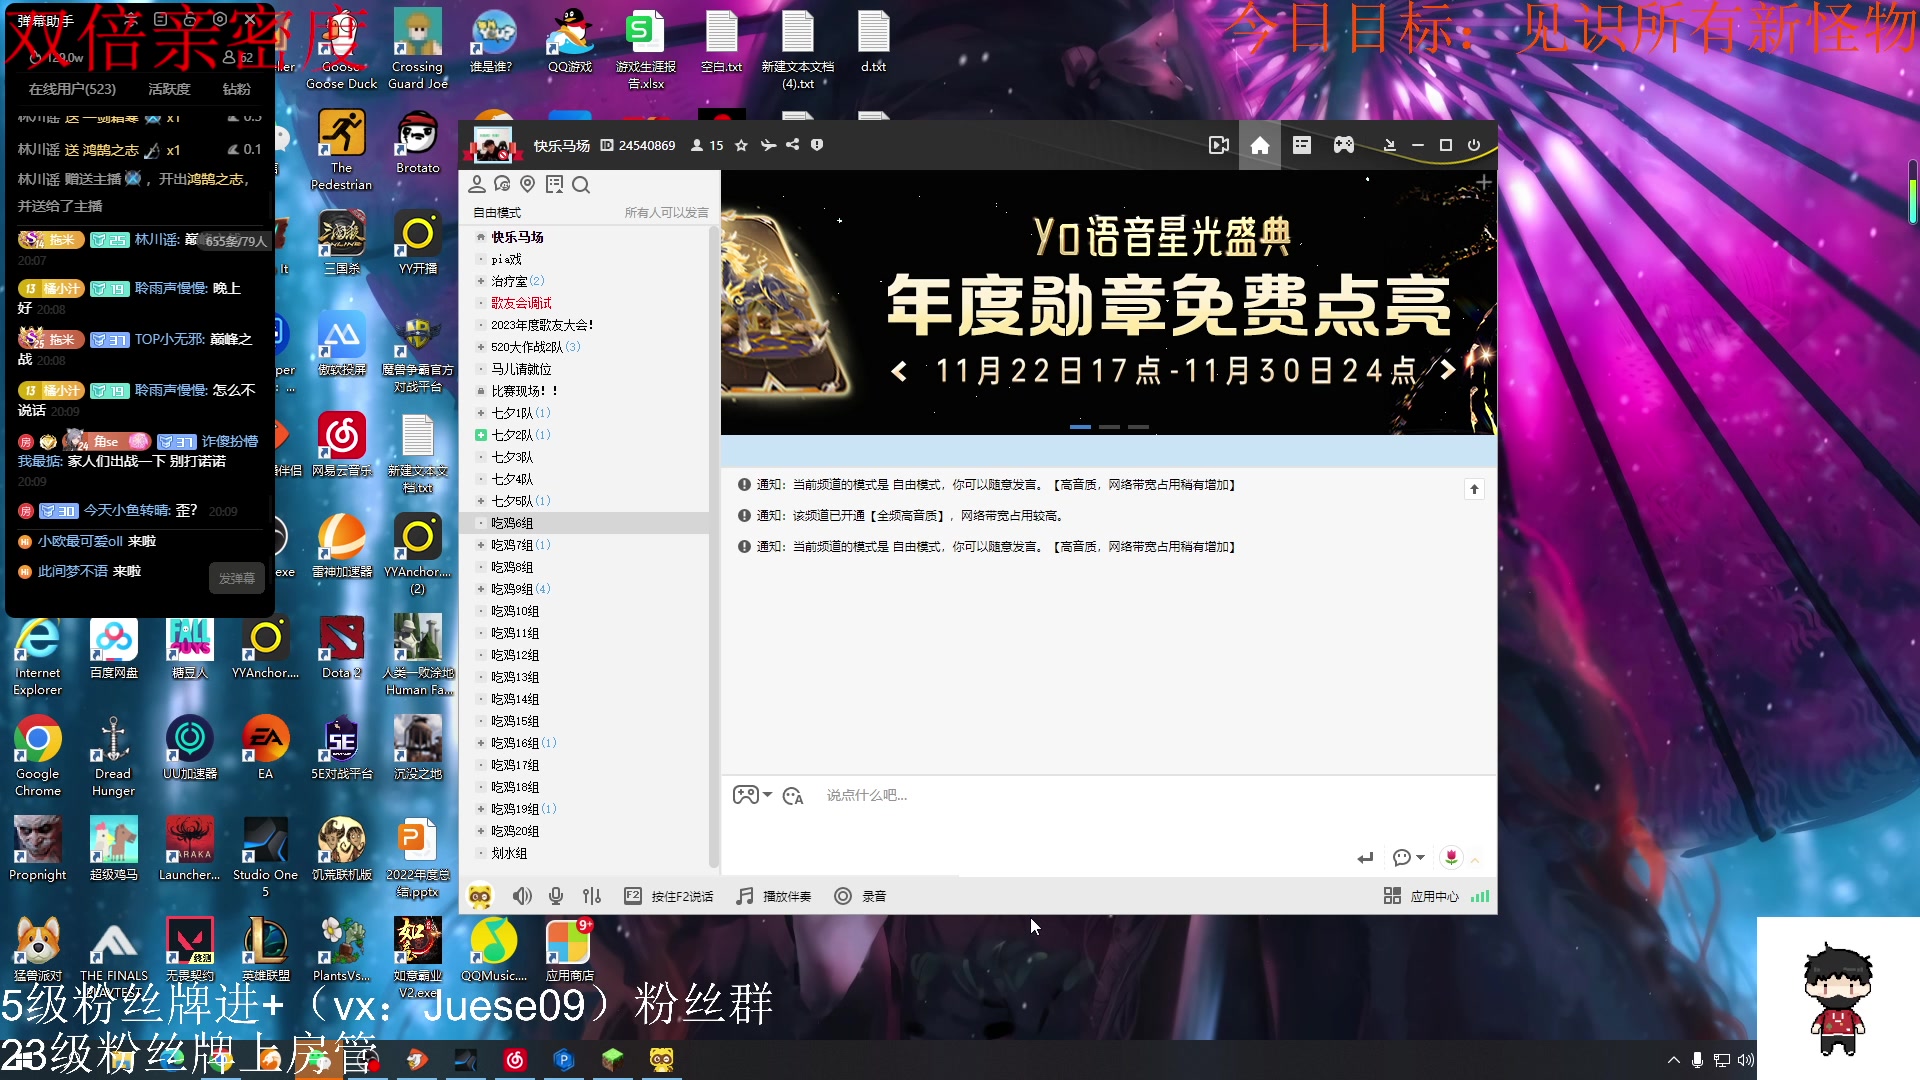Open the gamepad icon in YY header
This screenshot has width=1920, height=1080.
(1344, 145)
